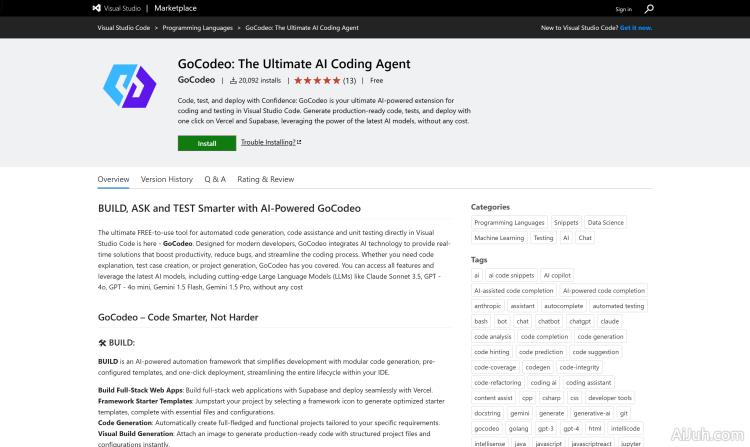Click the Get it now link

635,28
